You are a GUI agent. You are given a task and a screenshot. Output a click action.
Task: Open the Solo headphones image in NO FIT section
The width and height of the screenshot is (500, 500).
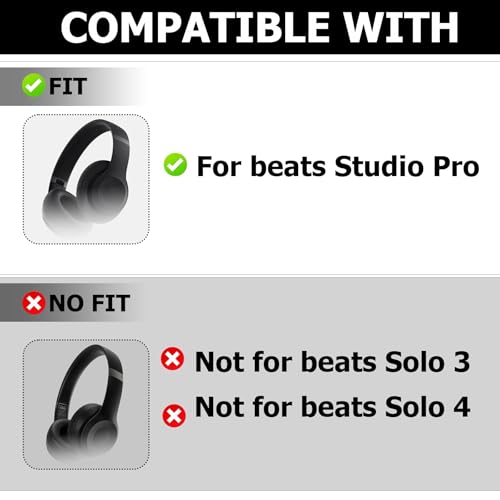click(86, 405)
